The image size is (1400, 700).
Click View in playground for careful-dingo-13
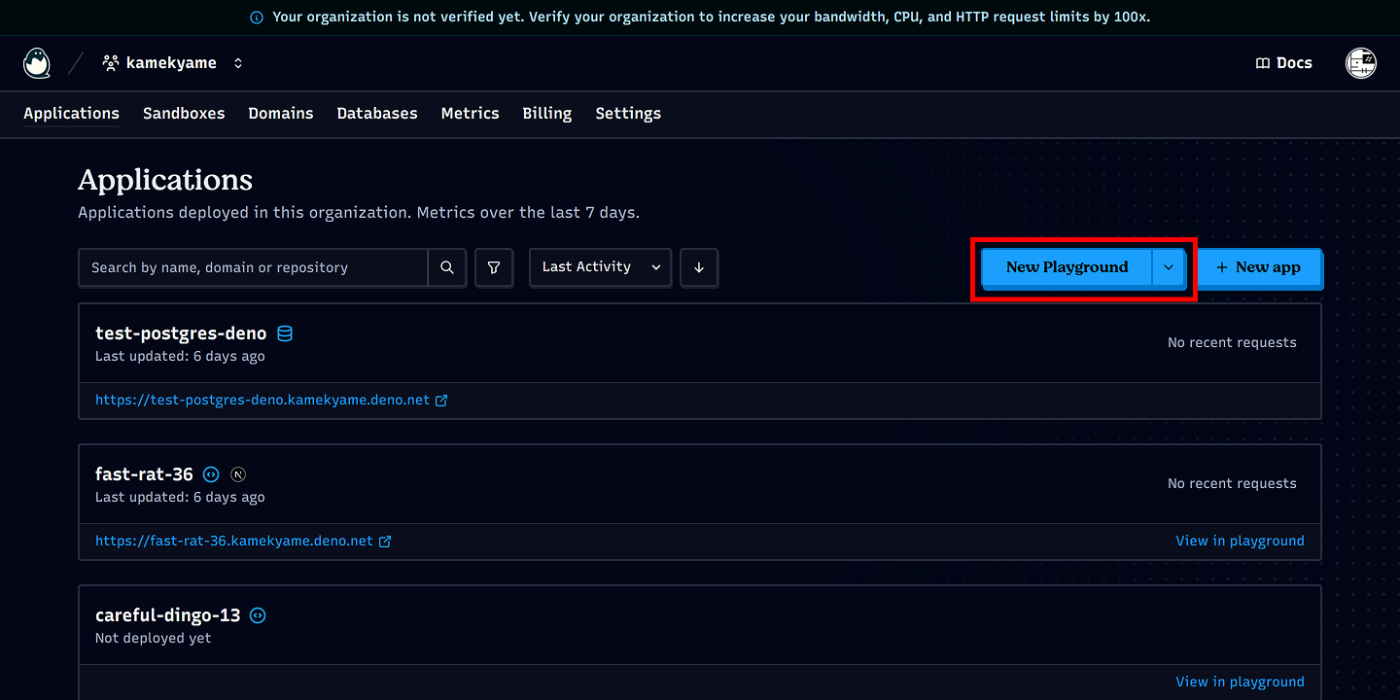point(1240,682)
